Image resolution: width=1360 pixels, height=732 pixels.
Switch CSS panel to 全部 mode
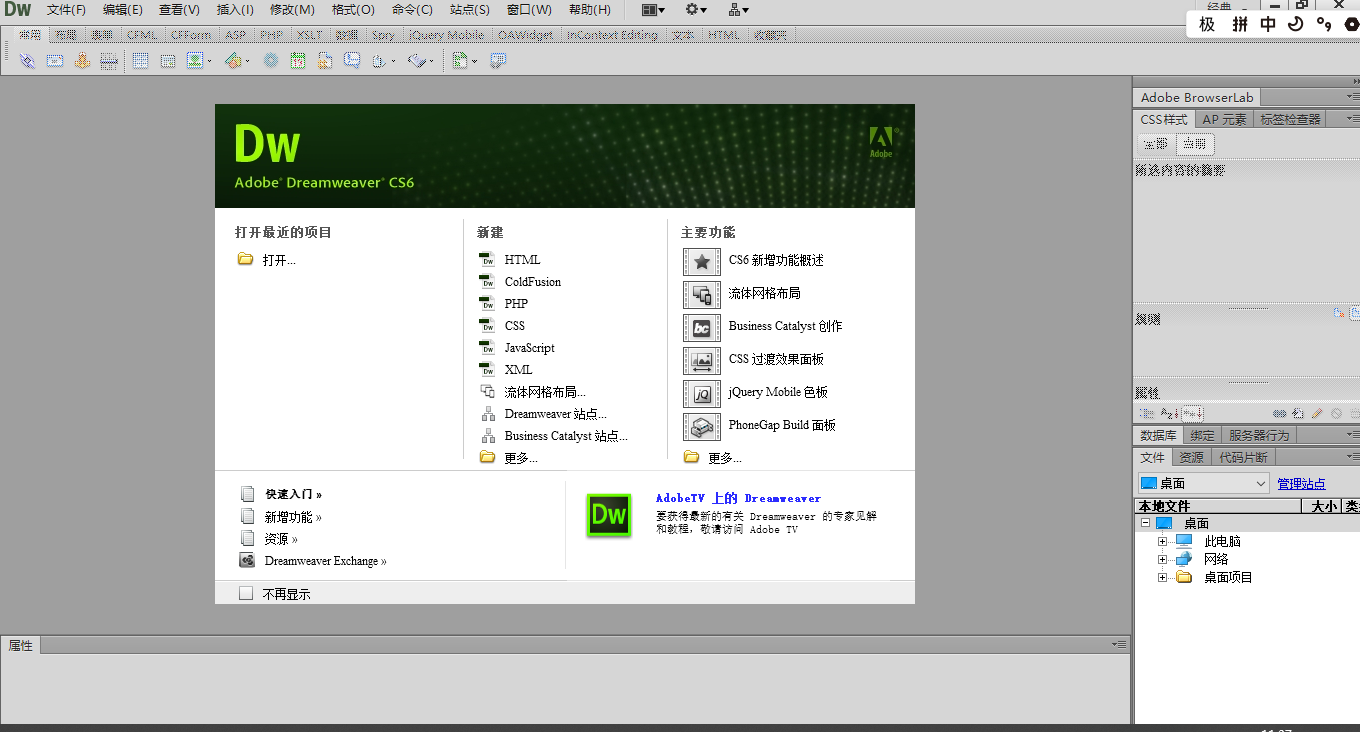[1156, 144]
